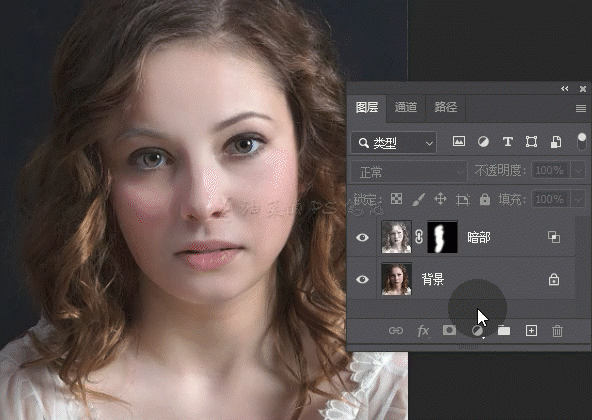592x420 pixels.
Task: Expand the 不透明度 opacity arrow
Action: [579, 171]
